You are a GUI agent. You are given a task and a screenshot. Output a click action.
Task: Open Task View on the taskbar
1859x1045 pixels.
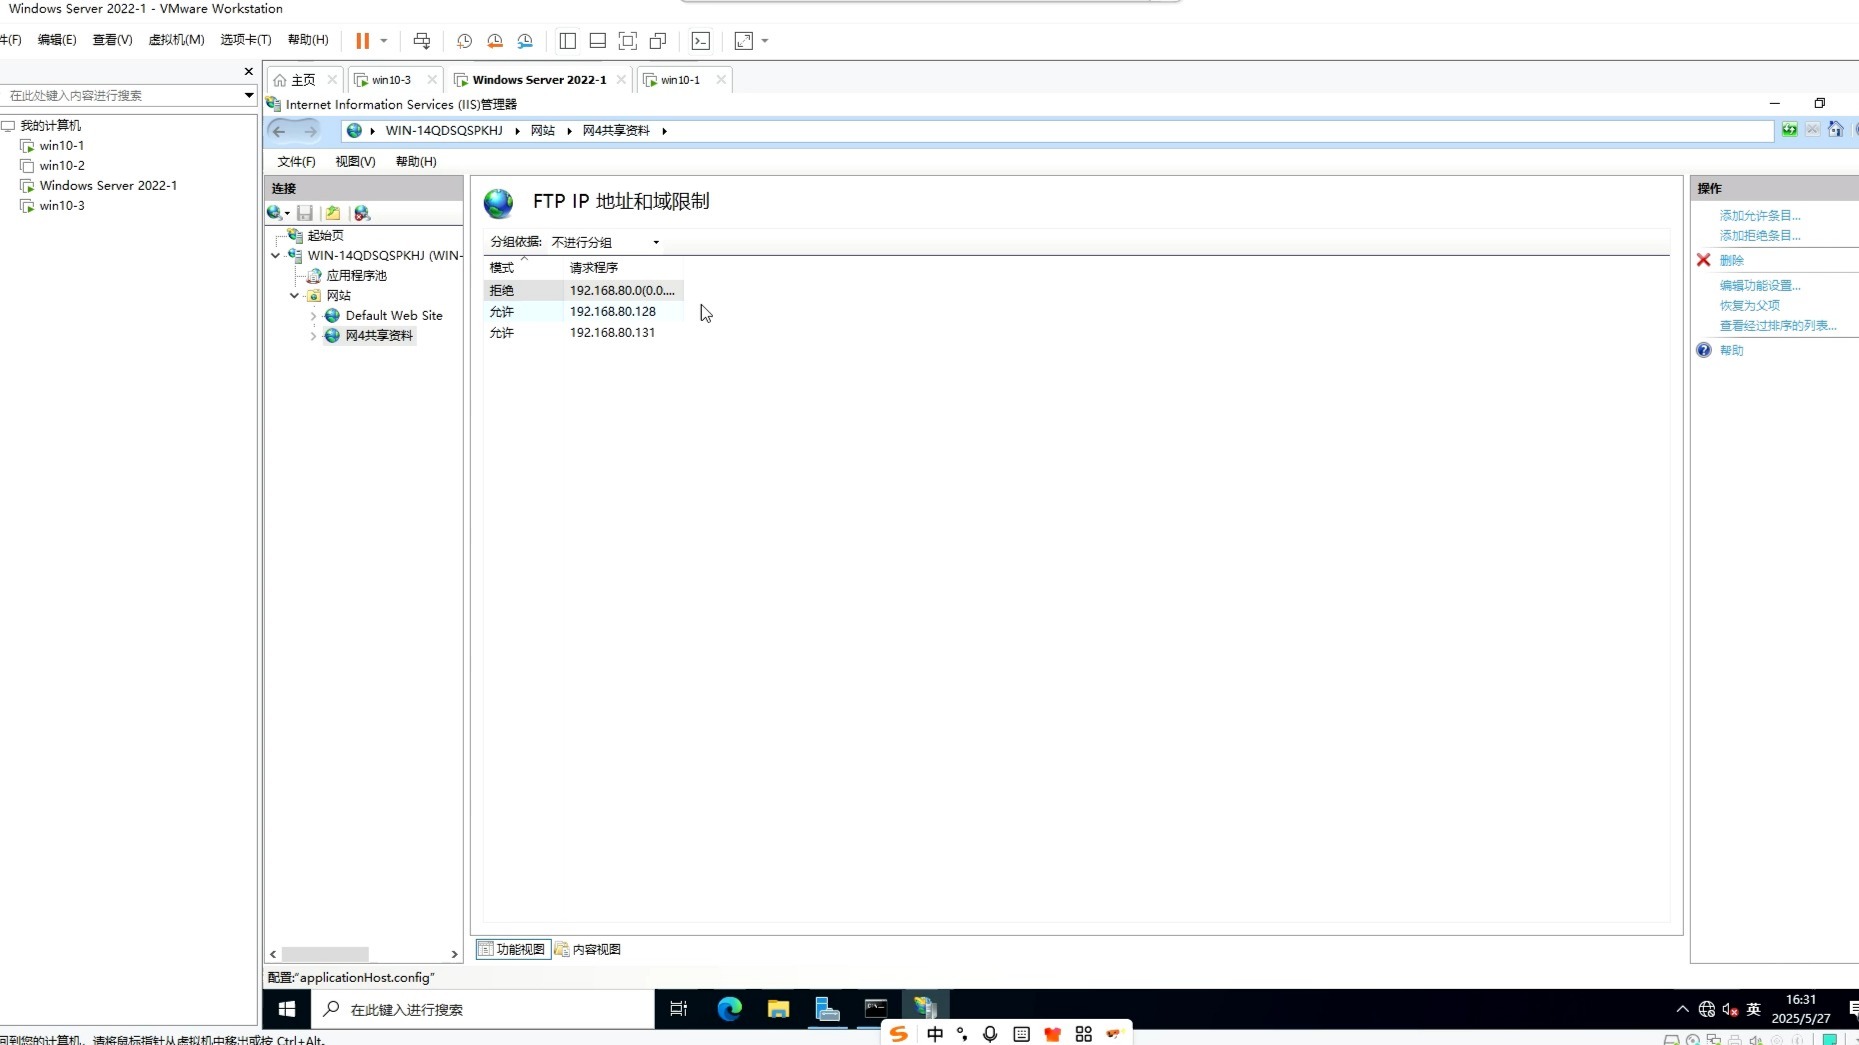click(678, 1009)
